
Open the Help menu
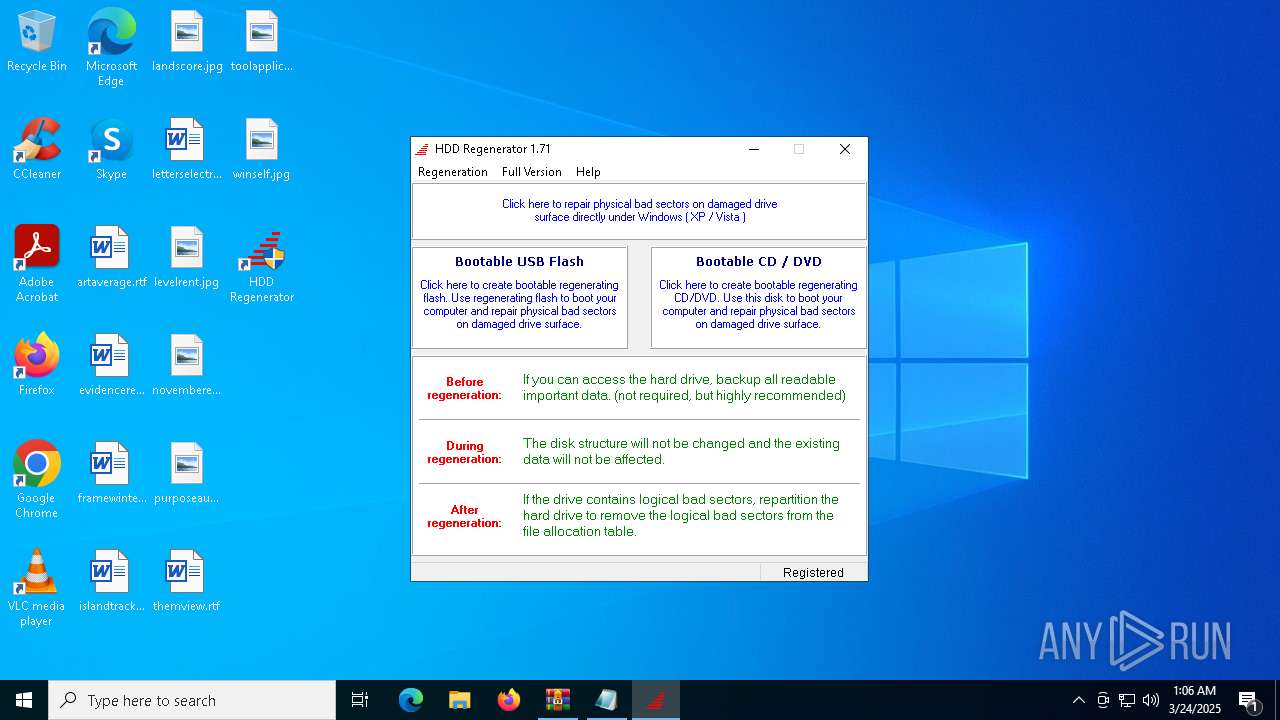click(x=588, y=172)
